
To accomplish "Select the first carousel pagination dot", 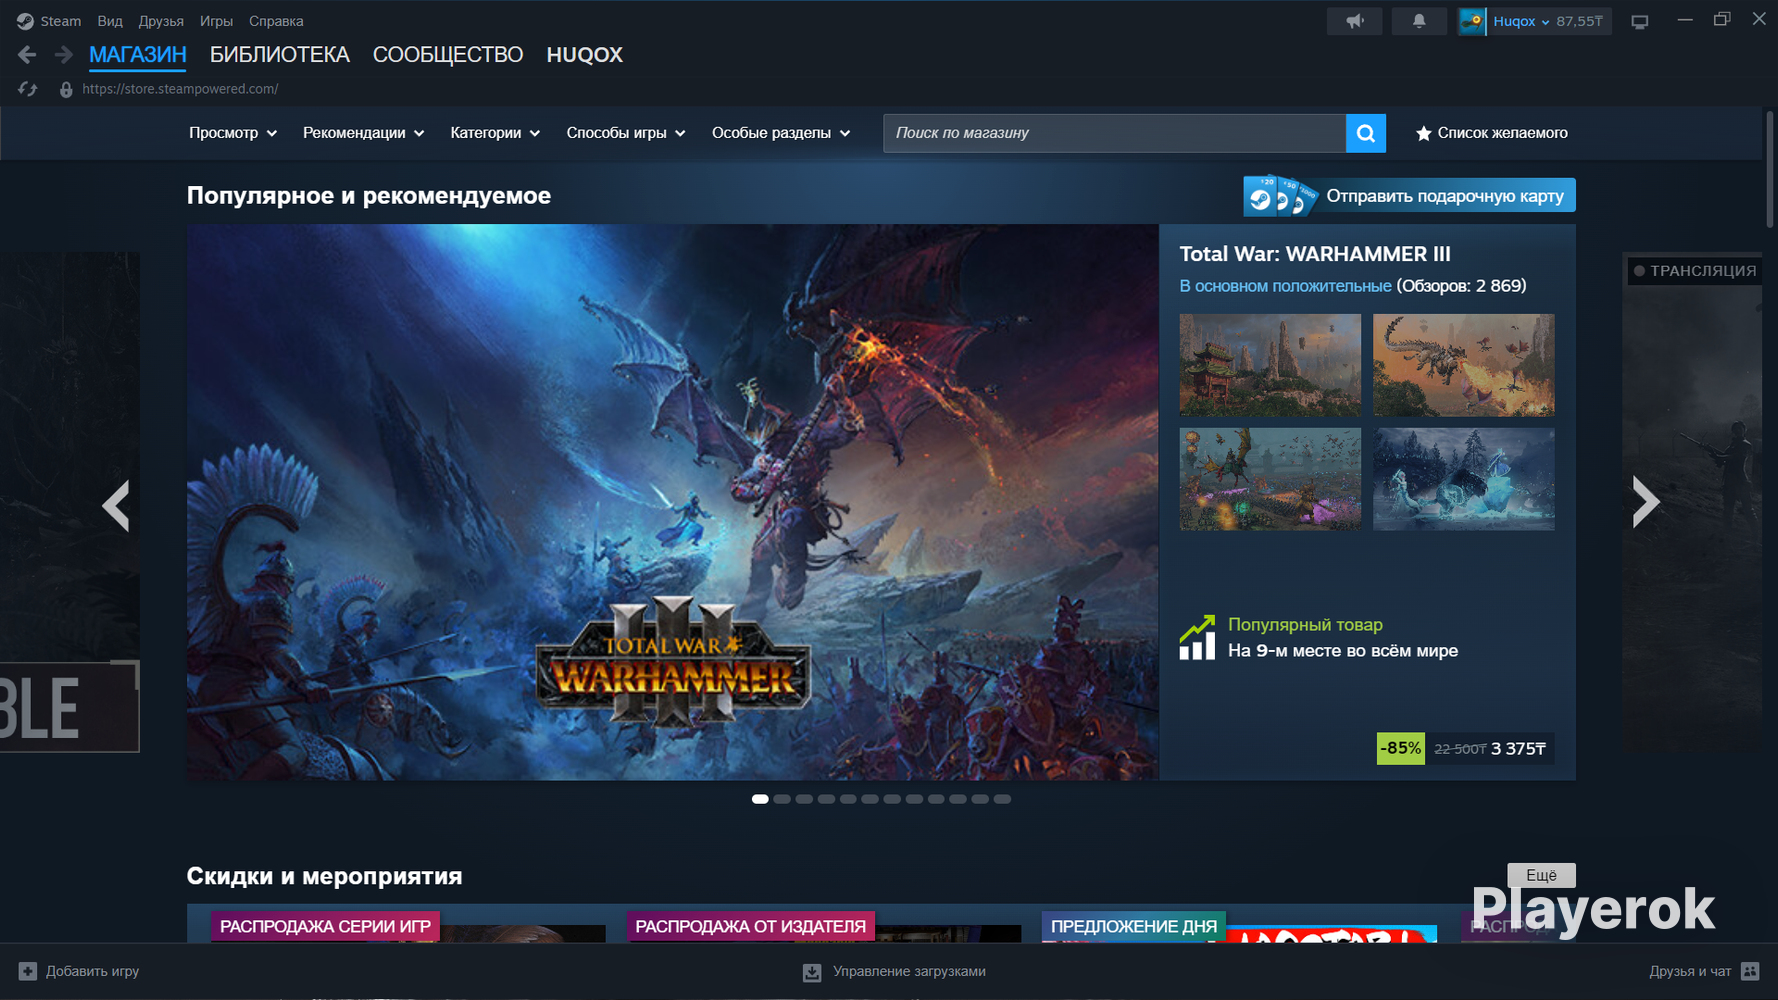I will coord(760,799).
